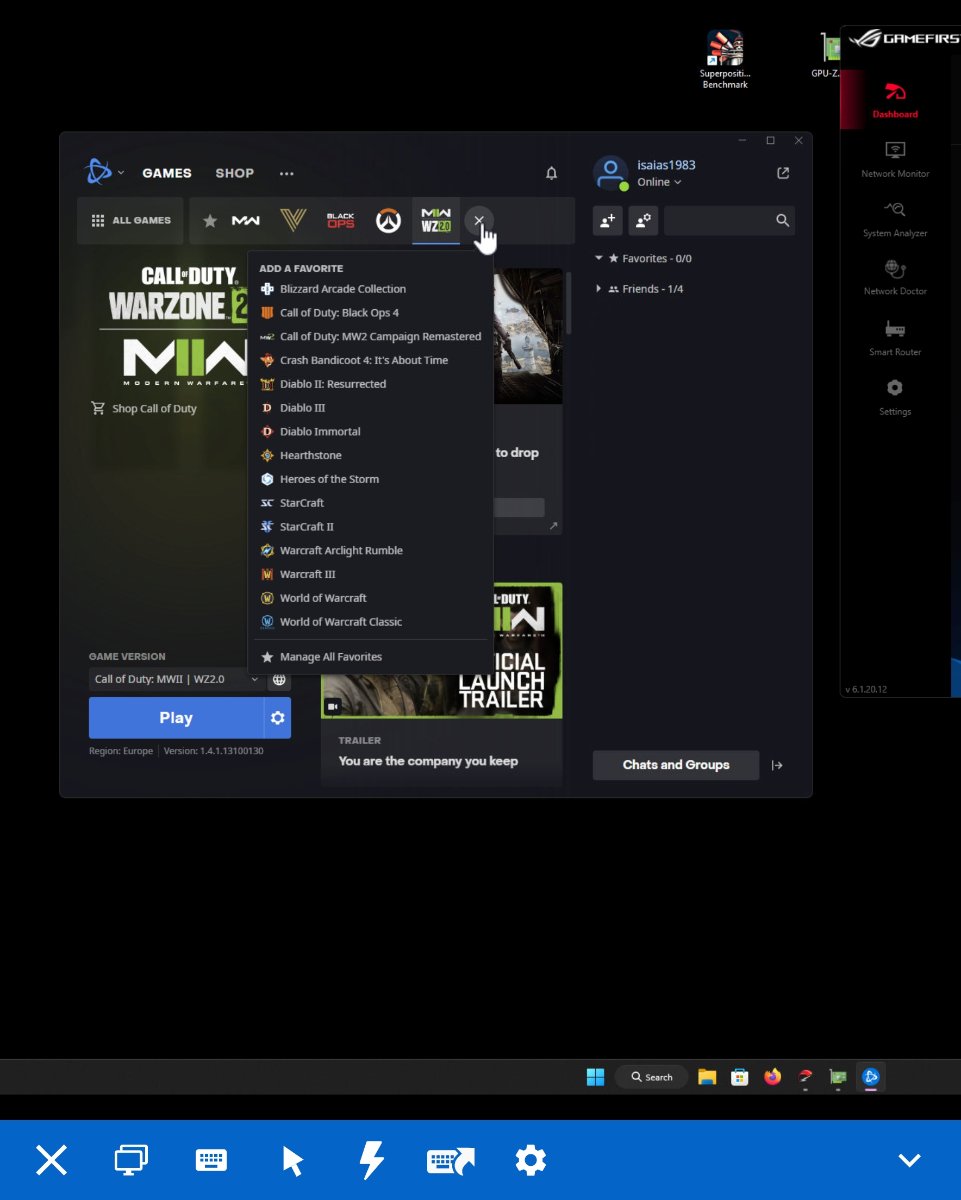Click the remote lightning actions icon
This screenshot has height=1200, width=961.
[x=371, y=1160]
